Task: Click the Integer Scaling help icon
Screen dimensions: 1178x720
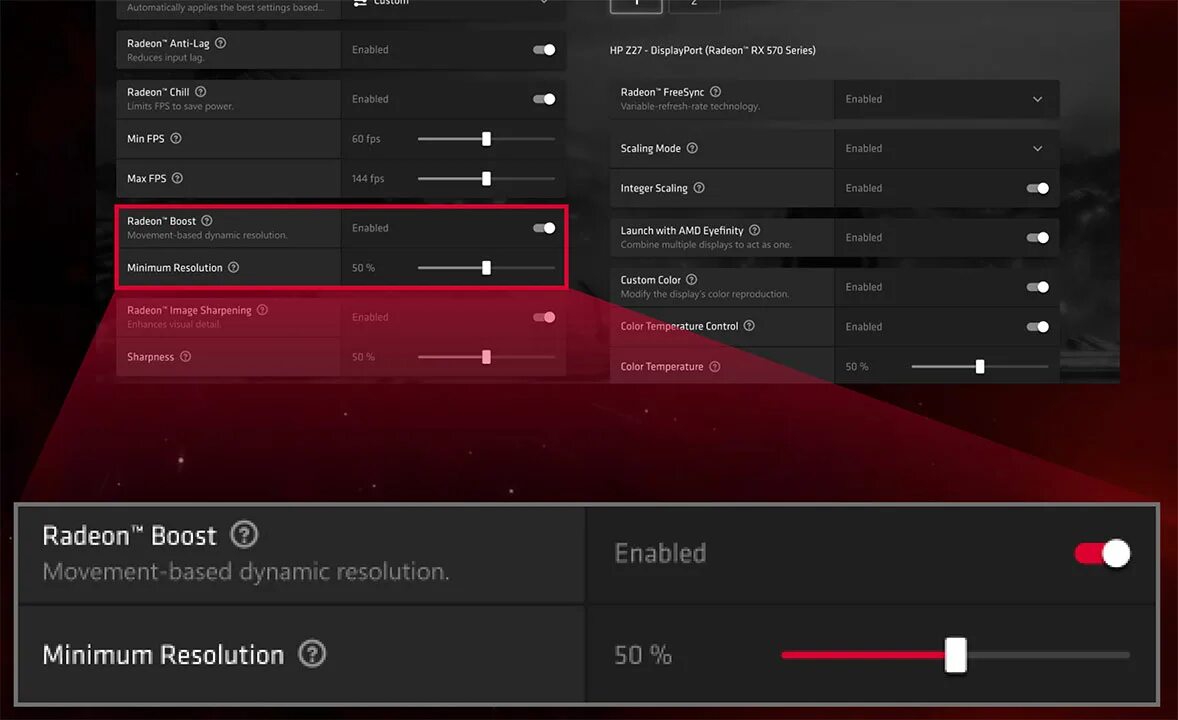Action: click(x=699, y=188)
